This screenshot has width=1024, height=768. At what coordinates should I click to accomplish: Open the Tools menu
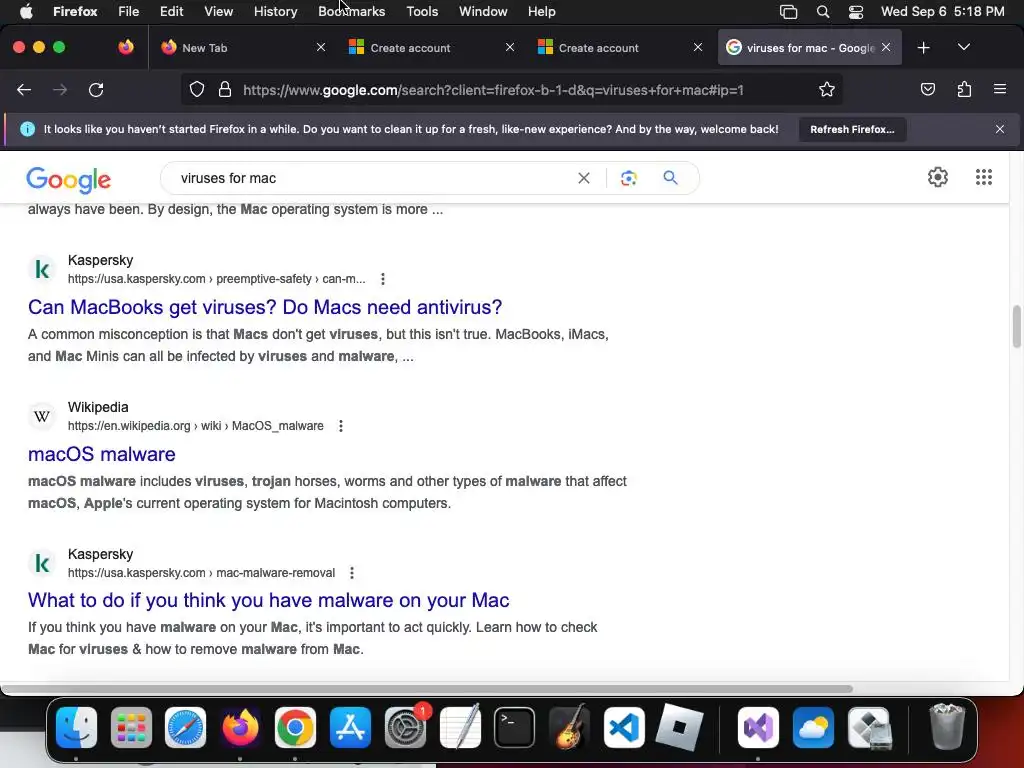click(x=422, y=11)
